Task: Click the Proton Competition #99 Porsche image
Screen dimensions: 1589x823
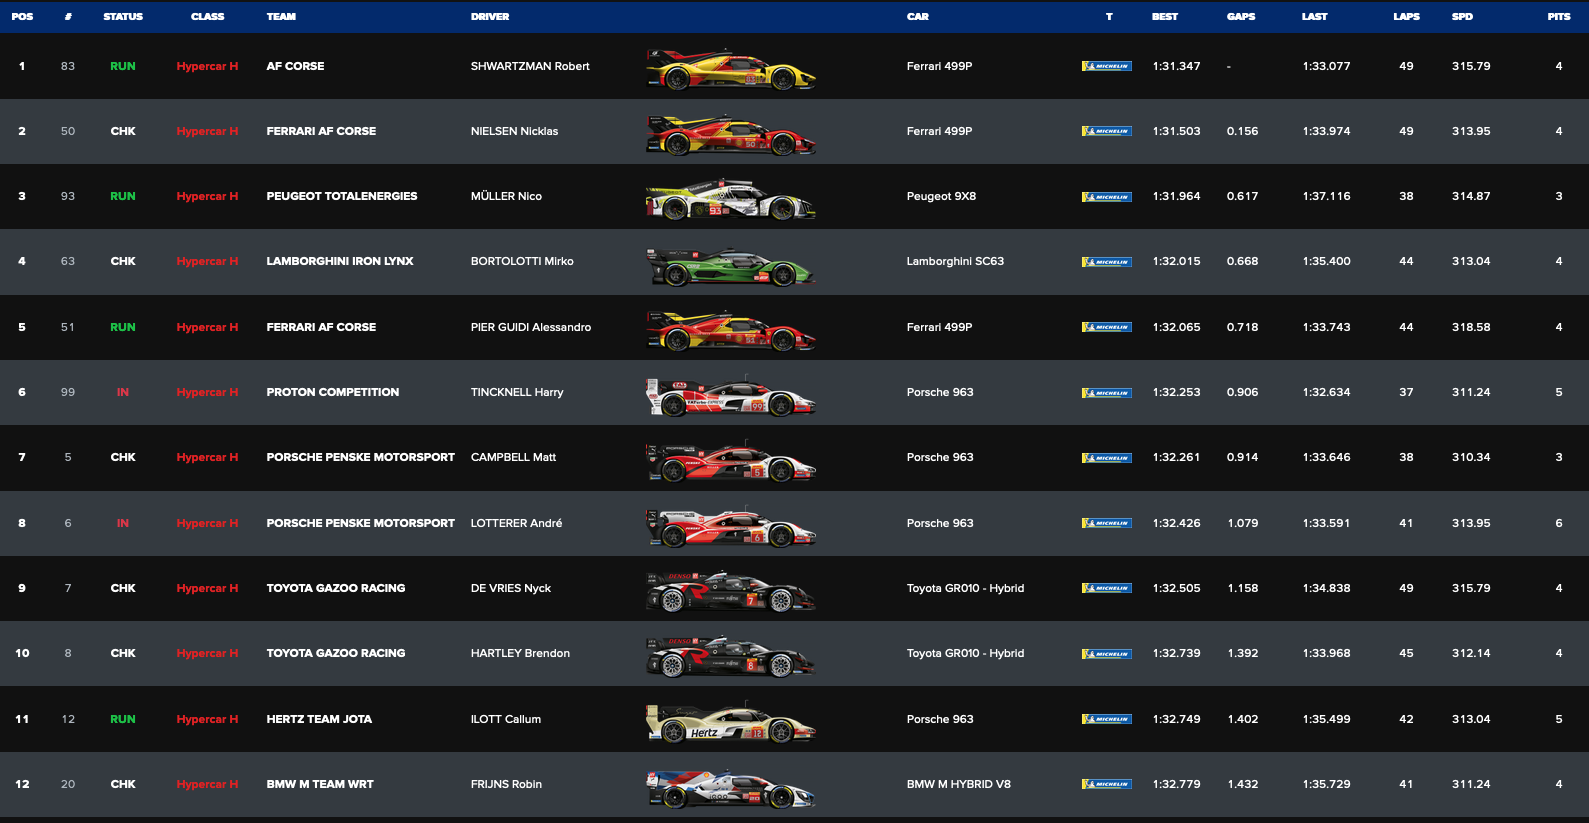Action: pyautogui.click(x=731, y=395)
